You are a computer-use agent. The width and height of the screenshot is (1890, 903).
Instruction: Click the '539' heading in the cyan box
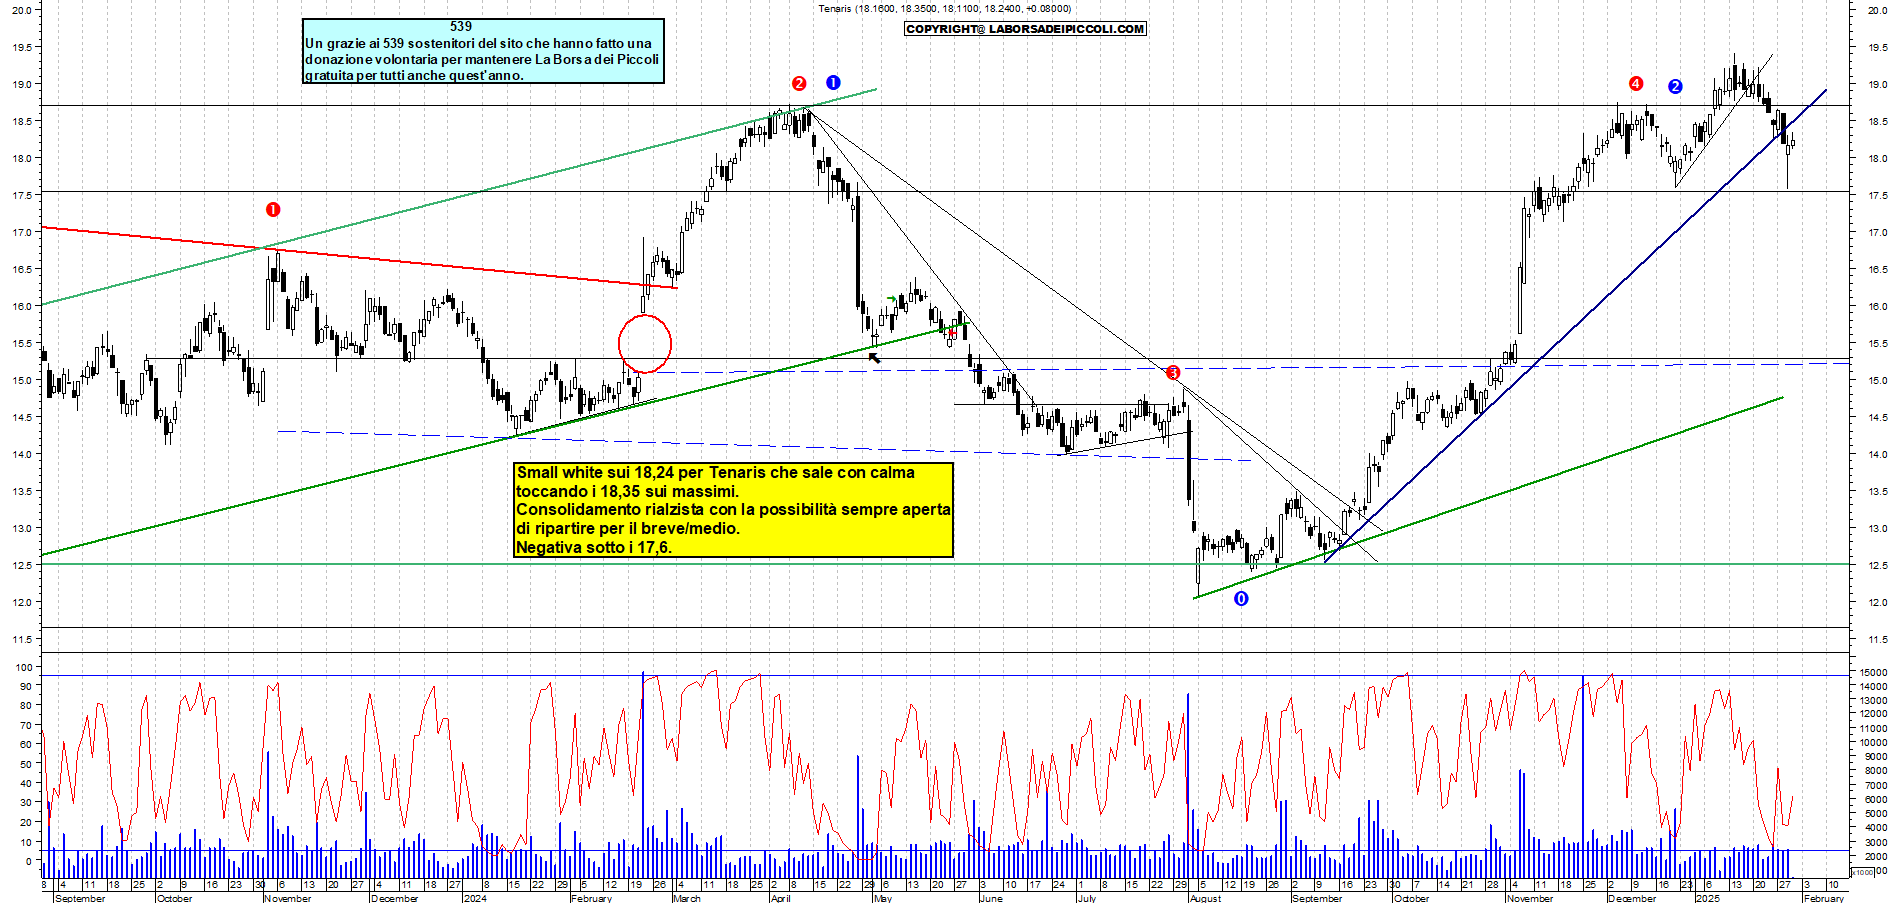click(461, 26)
